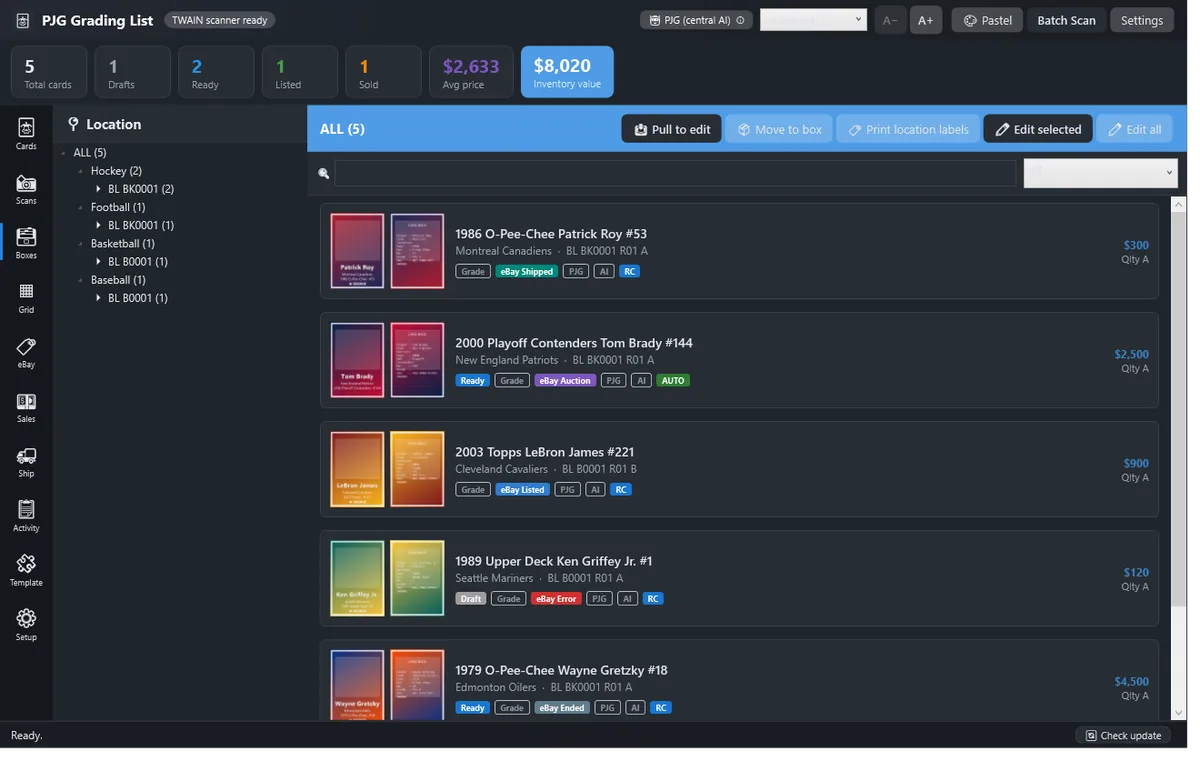Click Draft tag on Ken Griffey card

471,598
